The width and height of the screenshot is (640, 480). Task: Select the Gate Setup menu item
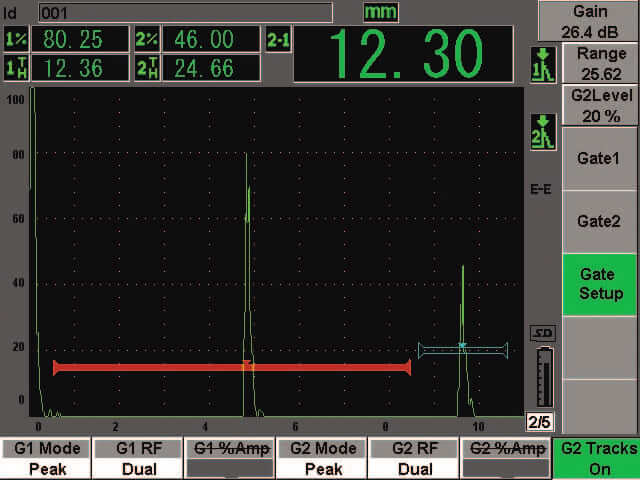598,283
